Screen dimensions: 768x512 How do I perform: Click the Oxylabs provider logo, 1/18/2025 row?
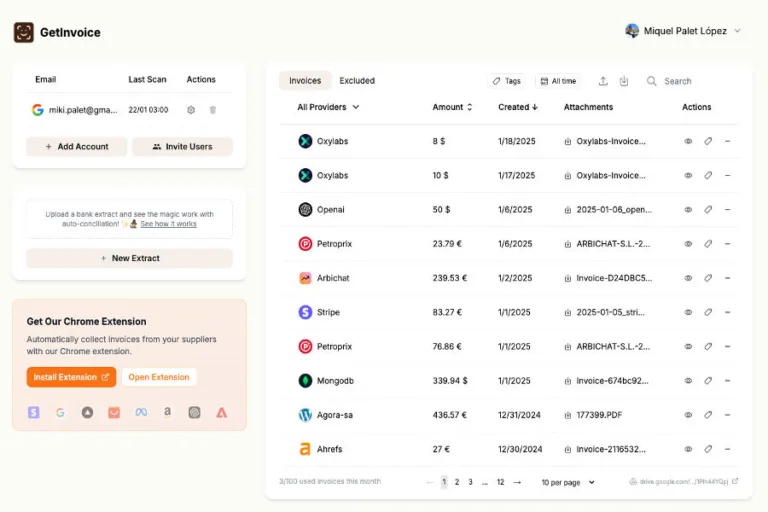(305, 141)
